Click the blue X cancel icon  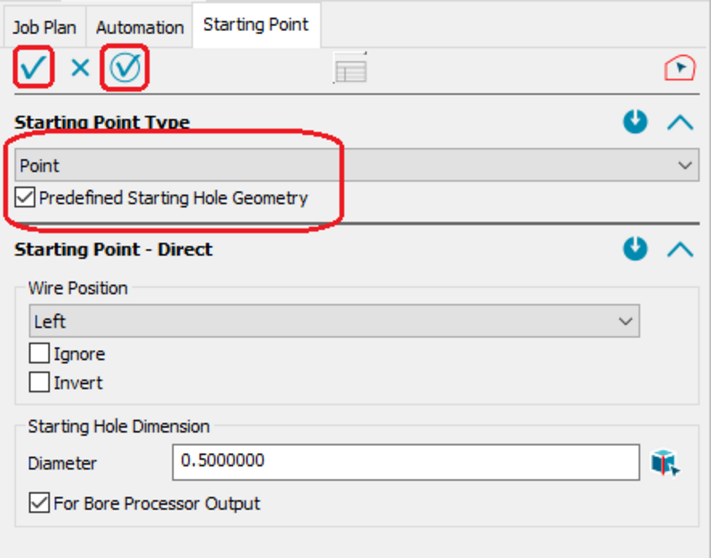(80, 68)
